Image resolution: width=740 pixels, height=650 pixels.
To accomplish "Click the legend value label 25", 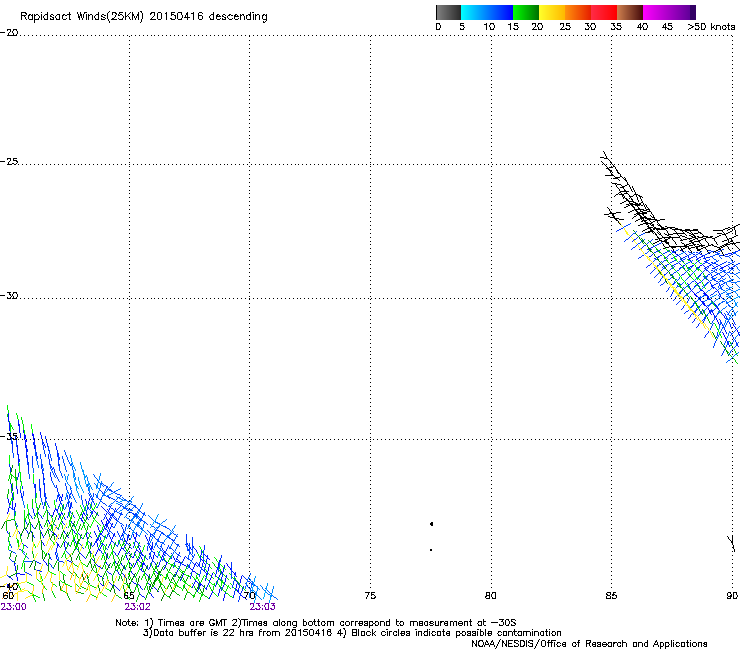I will click(x=565, y=27).
